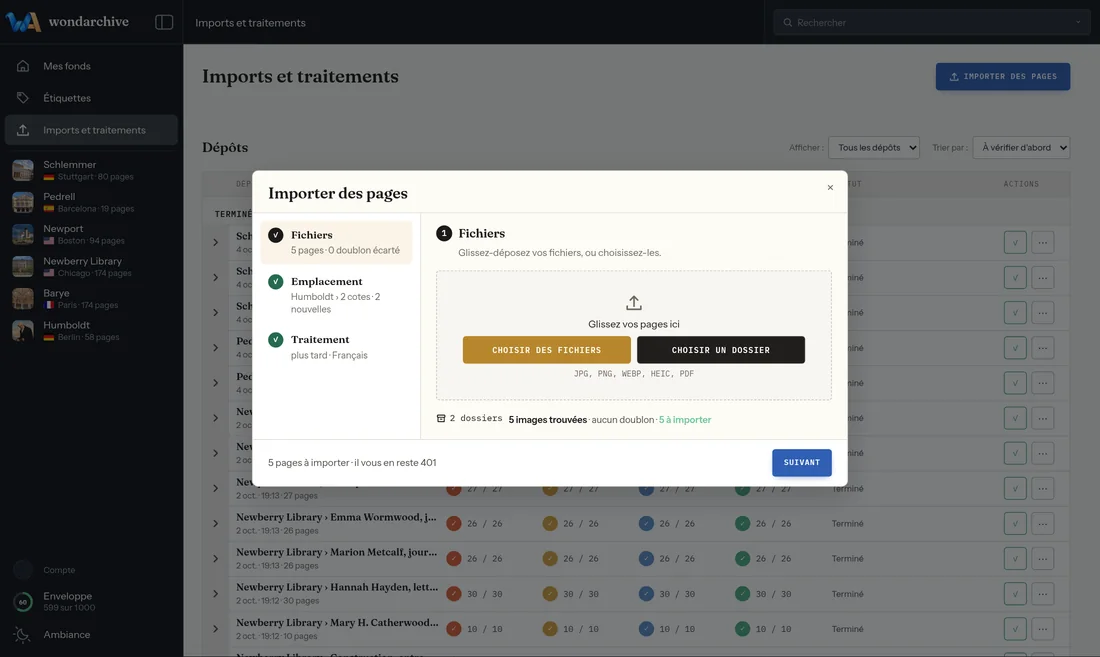Close the Importer des pages dialog
This screenshot has width=1100, height=657.
(830, 187)
